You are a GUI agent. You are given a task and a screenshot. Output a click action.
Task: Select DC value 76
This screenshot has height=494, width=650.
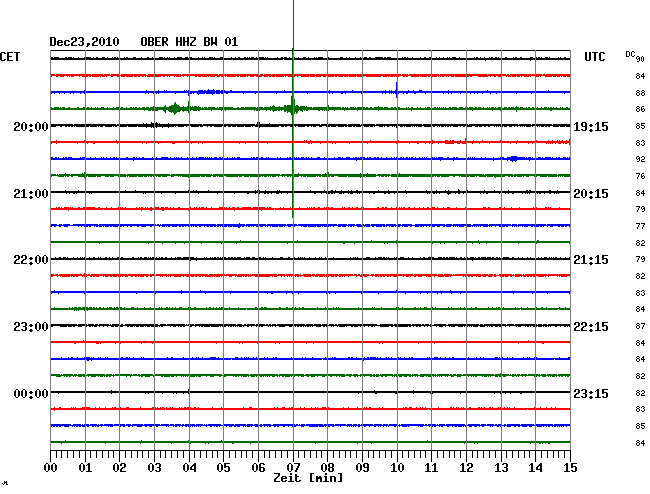coord(640,176)
